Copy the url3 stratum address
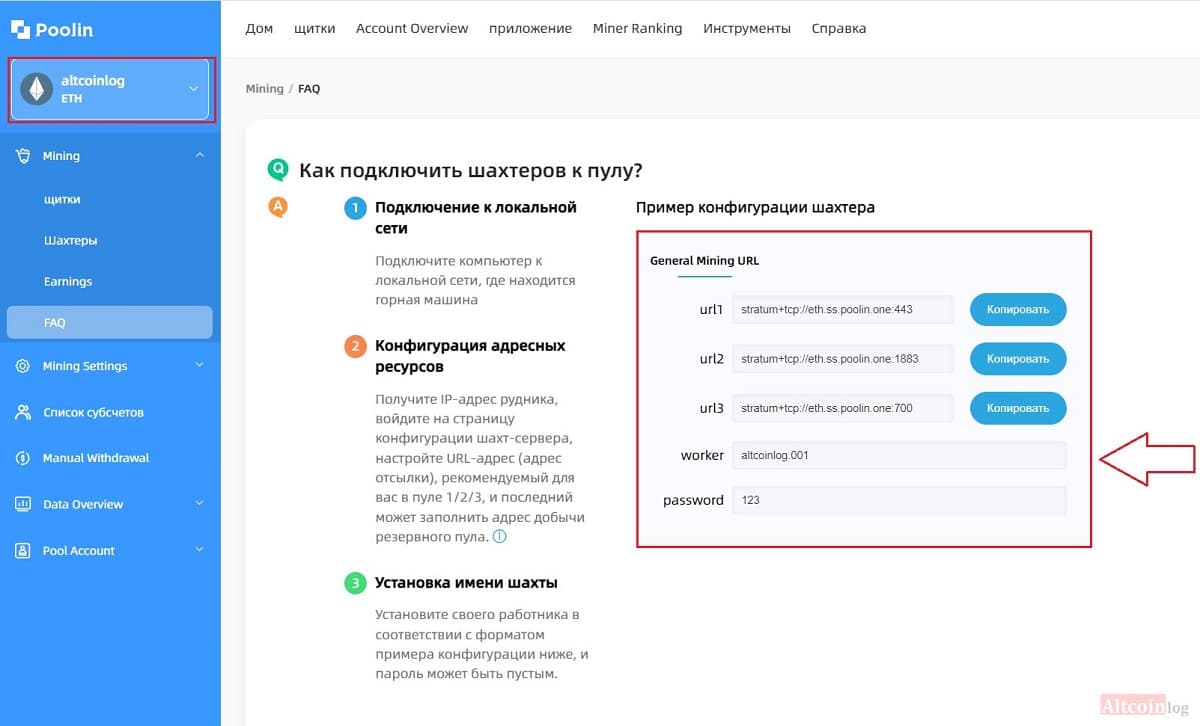Viewport: 1200px width, 726px height. point(1018,408)
